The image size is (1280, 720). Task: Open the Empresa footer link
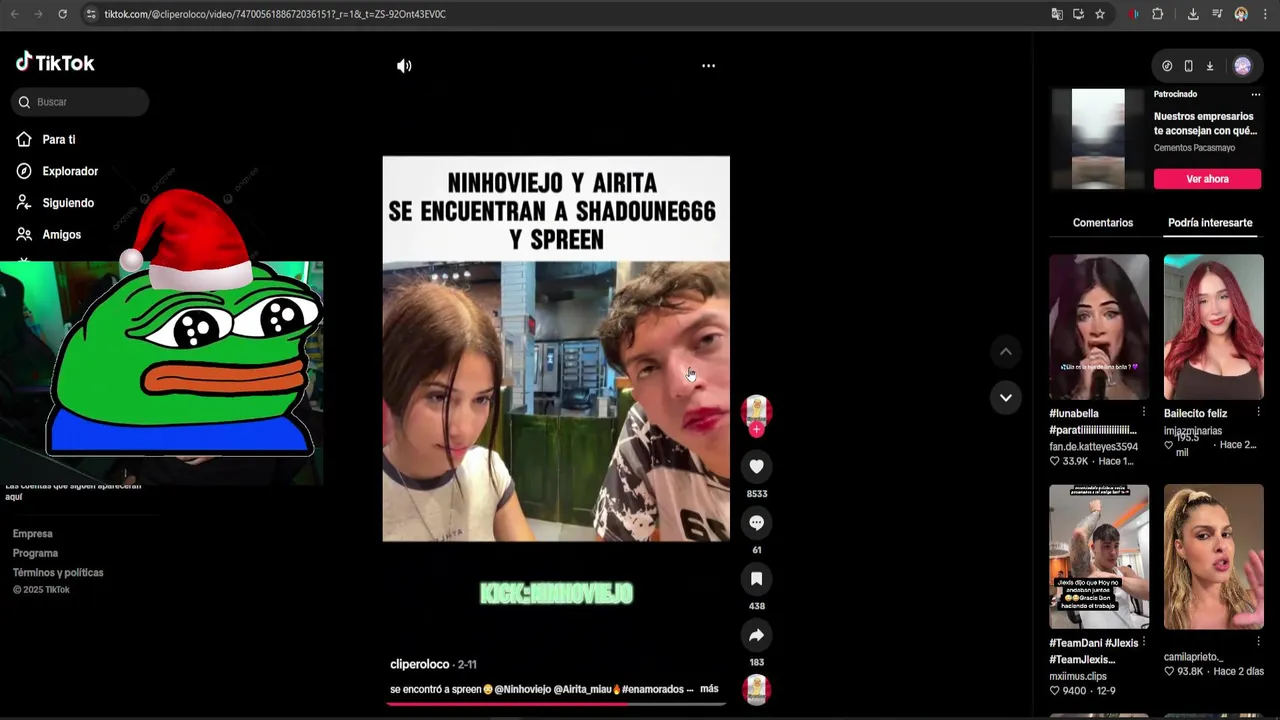pyautogui.click(x=33, y=534)
